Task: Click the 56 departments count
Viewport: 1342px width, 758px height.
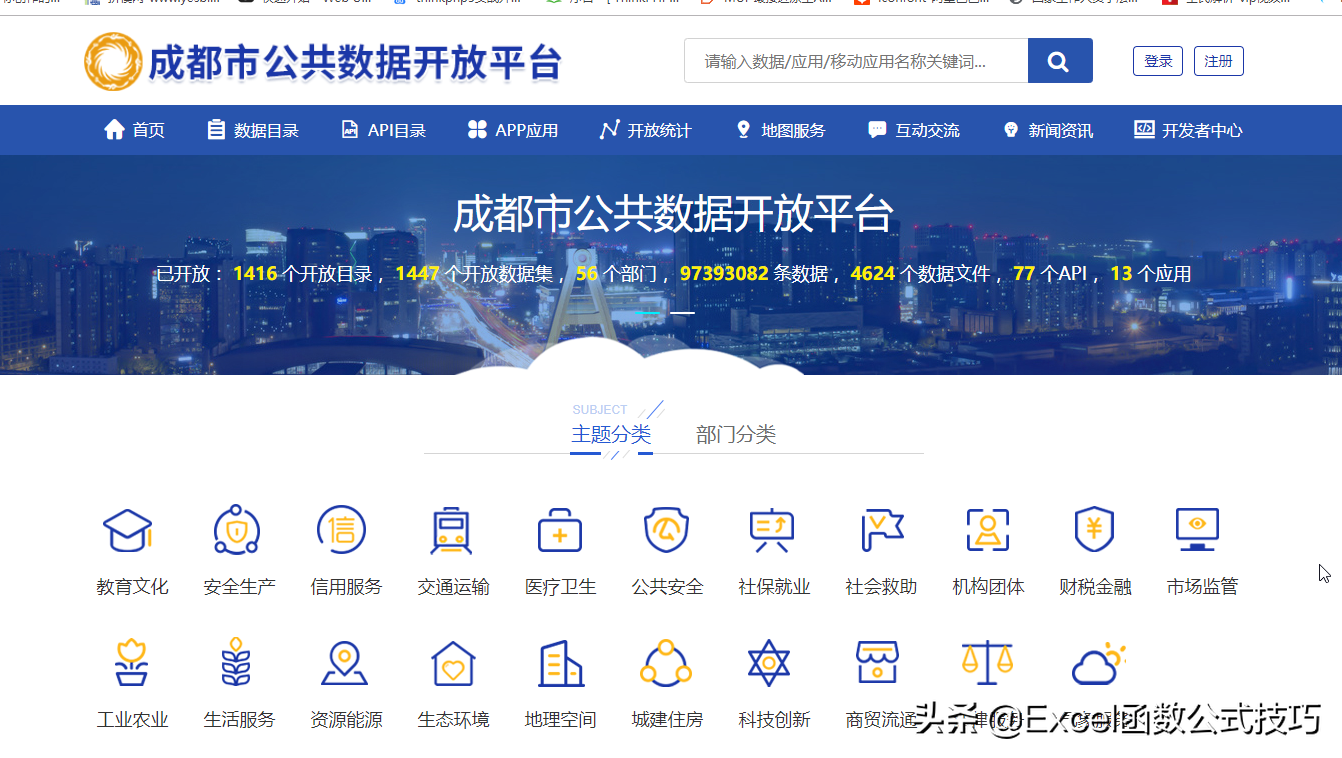Action: [586, 273]
